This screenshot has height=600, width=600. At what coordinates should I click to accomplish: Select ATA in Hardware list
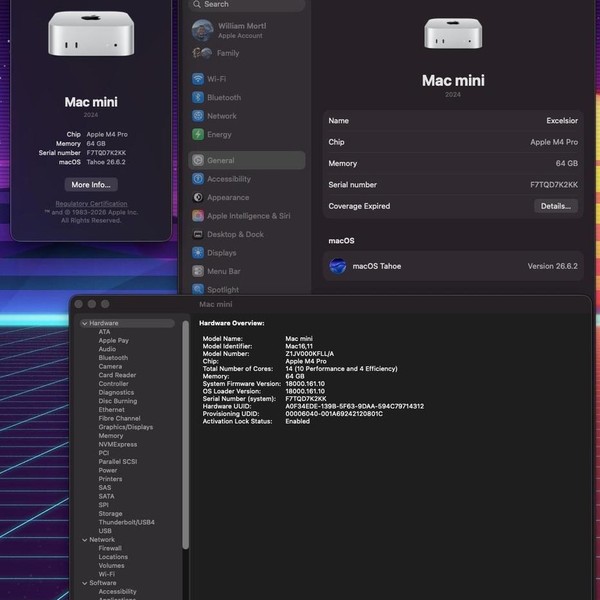104,332
